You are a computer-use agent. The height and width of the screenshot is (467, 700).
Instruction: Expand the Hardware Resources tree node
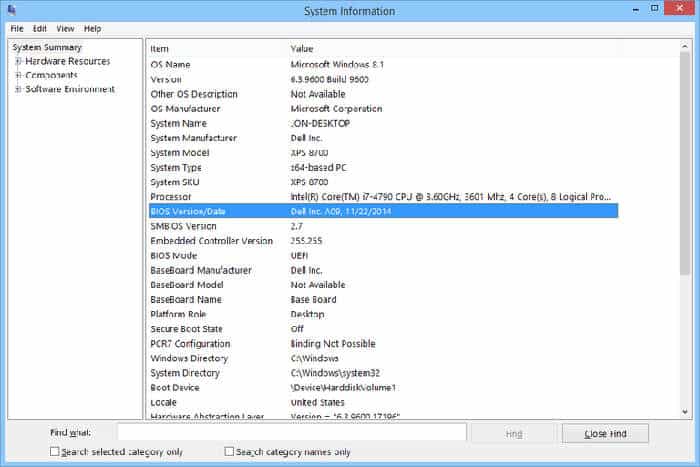(x=18, y=61)
